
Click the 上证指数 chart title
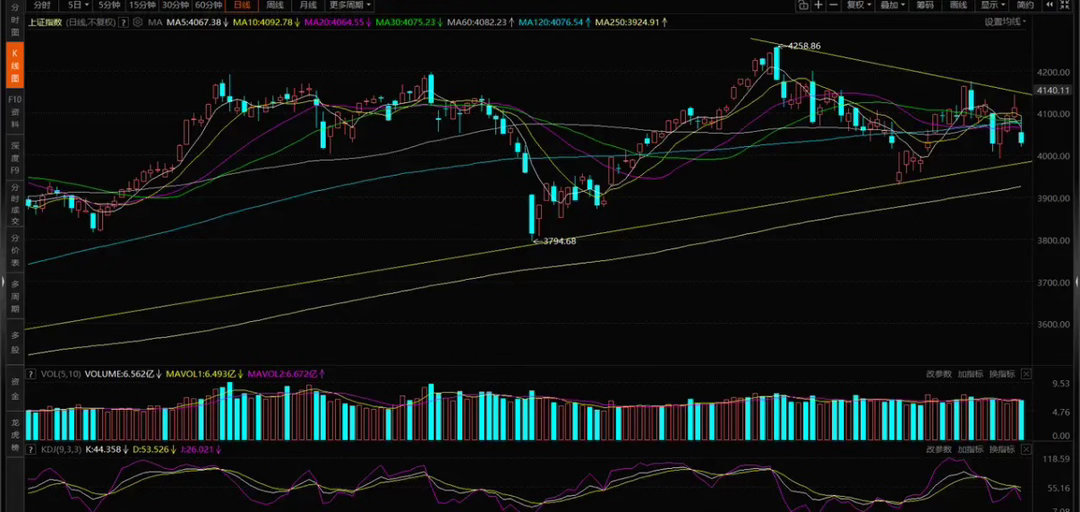45,22
